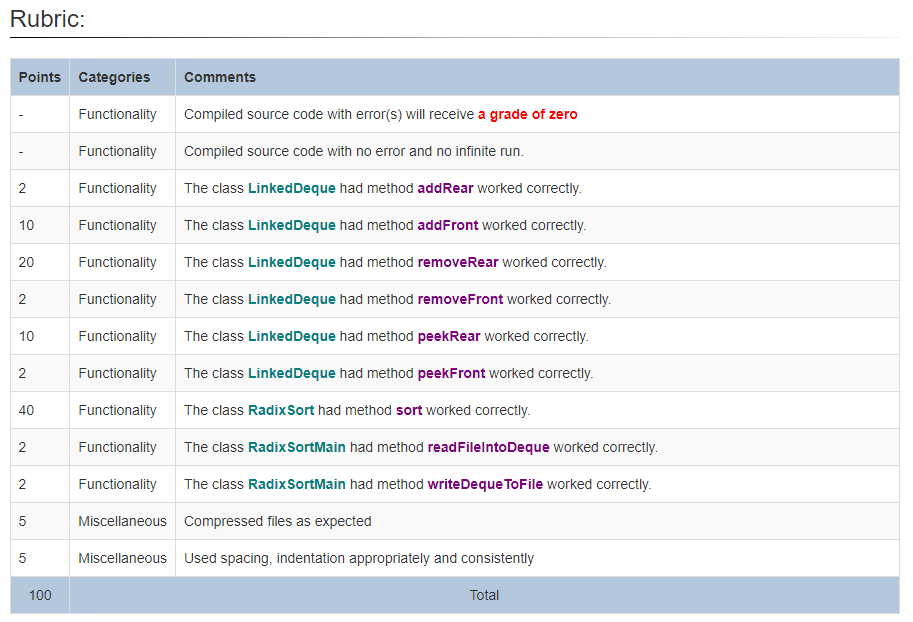Click the removeRear method name
Screen dimensions: 913x622
(x=458, y=262)
